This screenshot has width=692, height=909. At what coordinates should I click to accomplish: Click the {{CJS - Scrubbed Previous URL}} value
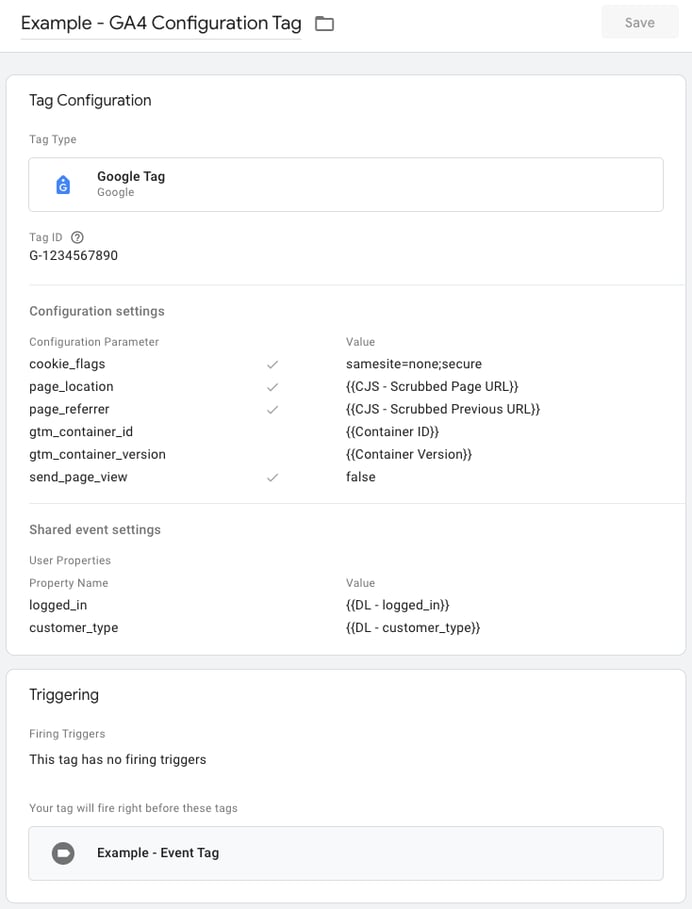click(x=443, y=409)
